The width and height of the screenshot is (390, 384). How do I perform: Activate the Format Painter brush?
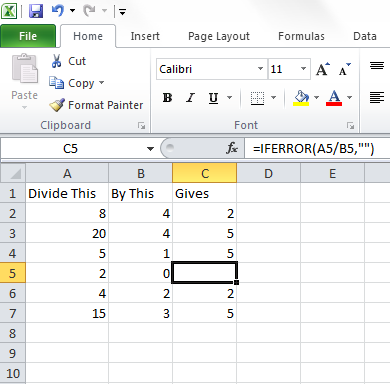[x=96, y=105]
